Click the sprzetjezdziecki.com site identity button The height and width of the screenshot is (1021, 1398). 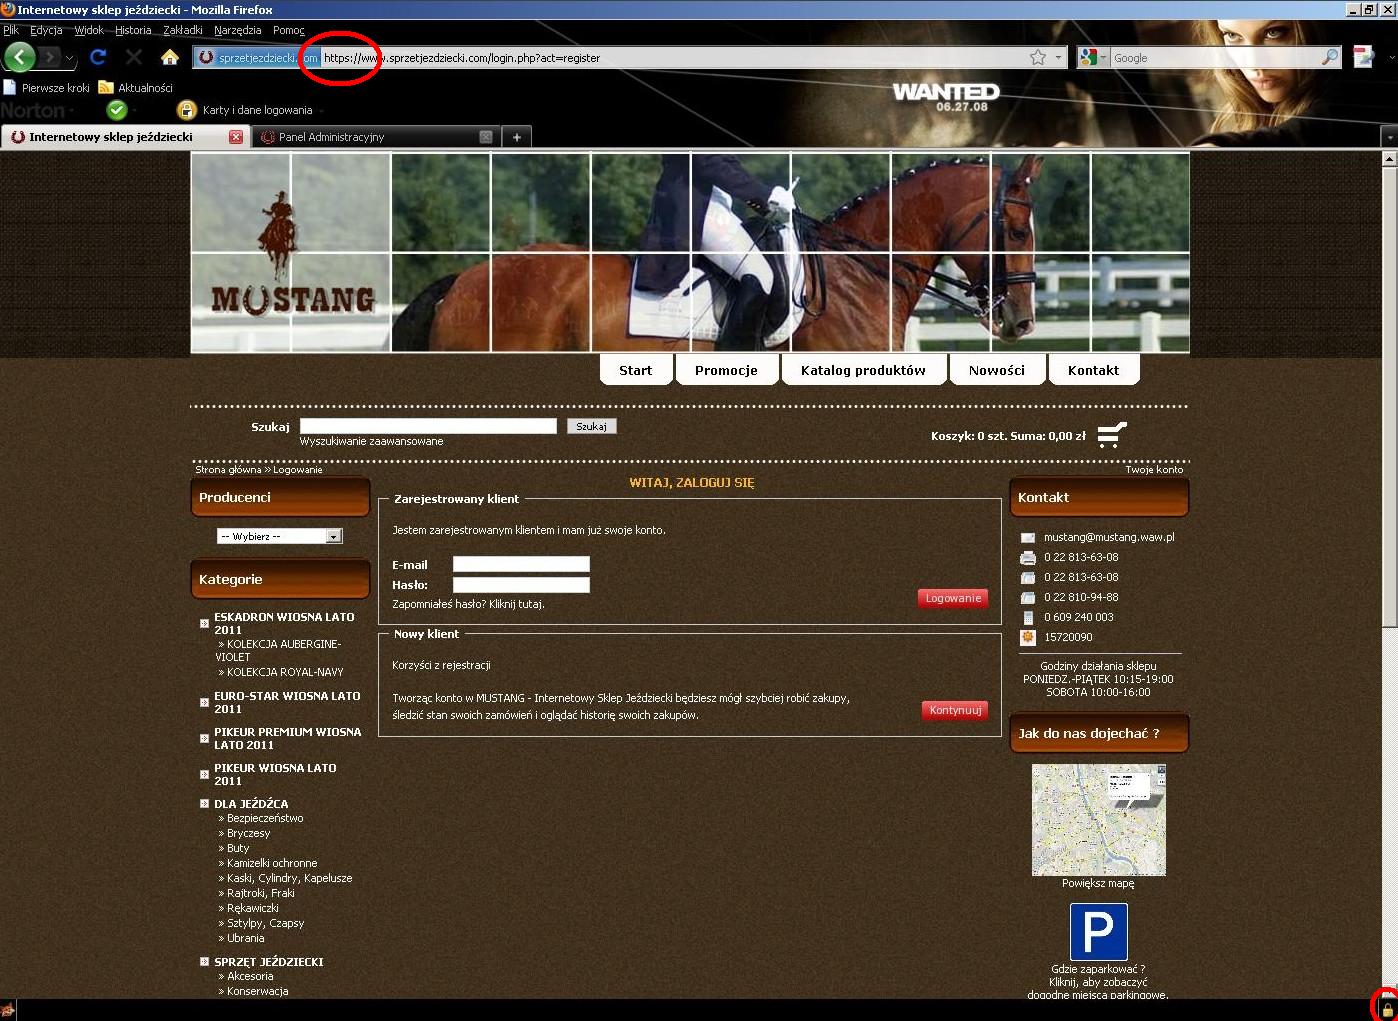(x=257, y=58)
